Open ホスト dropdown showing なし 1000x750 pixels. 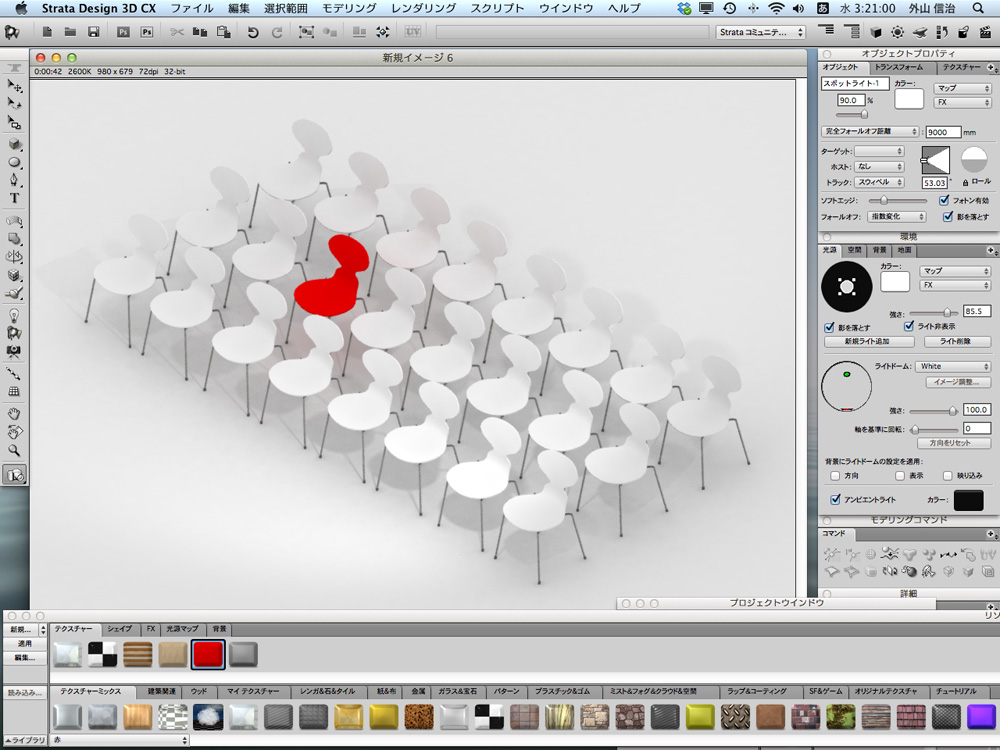(879, 166)
